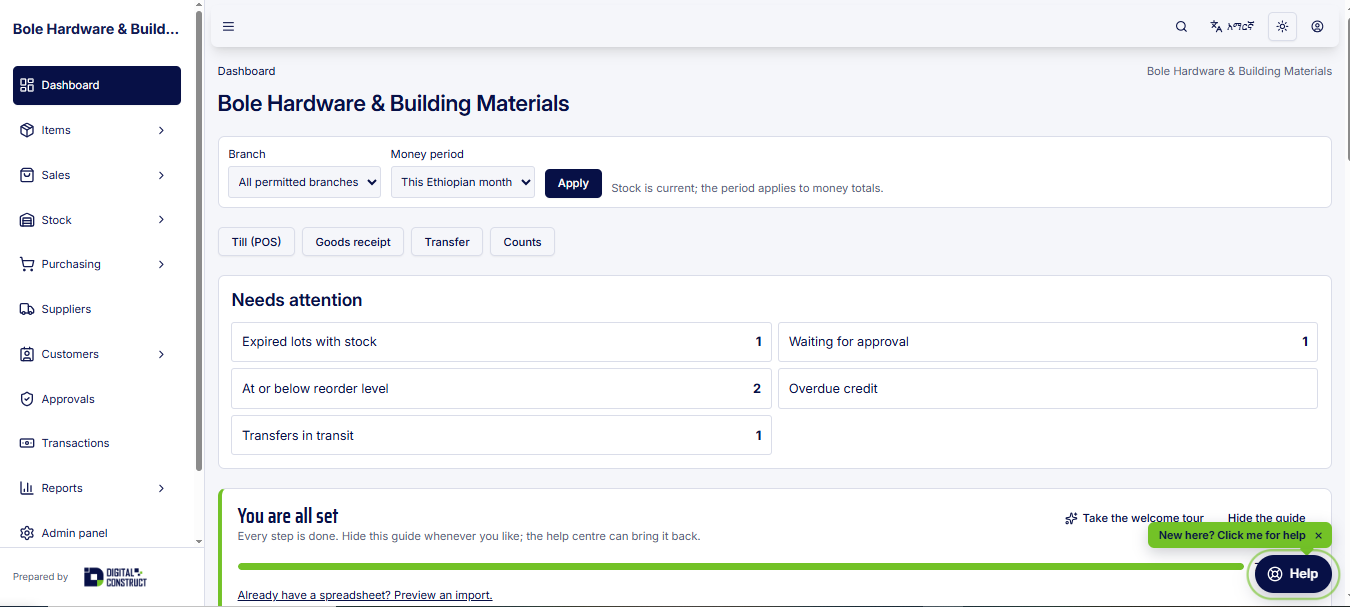The height and width of the screenshot is (607, 1350).
Task: Click the Dashboard grid icon in sidebar
Action: (27, 85)
